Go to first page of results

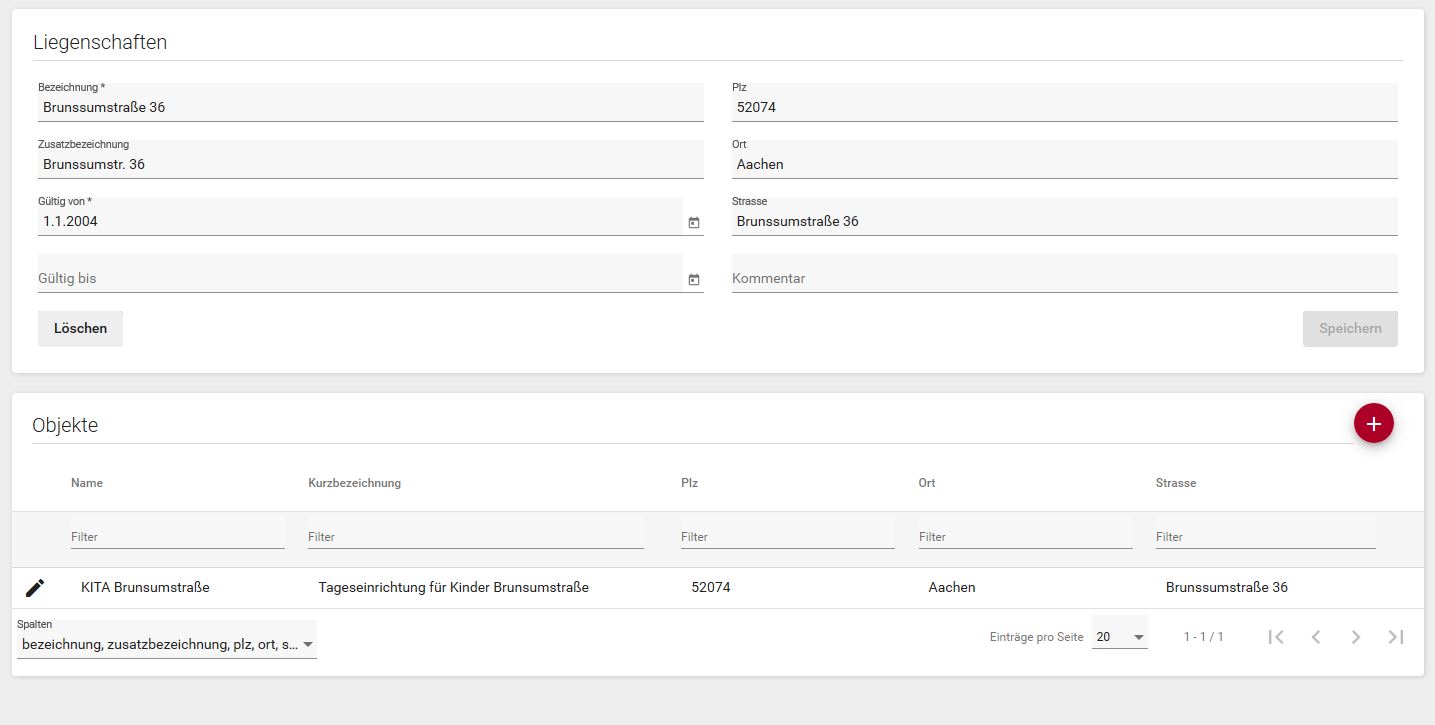(1276, 637)
